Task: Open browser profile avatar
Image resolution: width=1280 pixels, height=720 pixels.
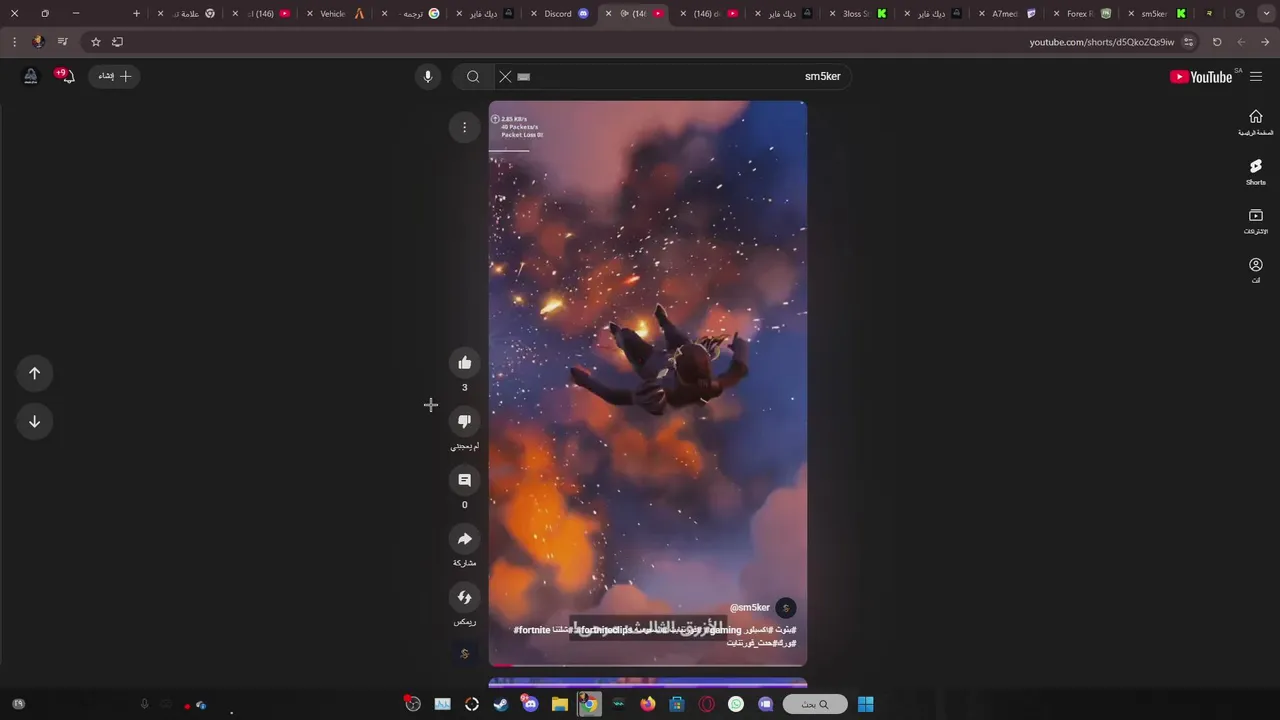Action: 38,42
